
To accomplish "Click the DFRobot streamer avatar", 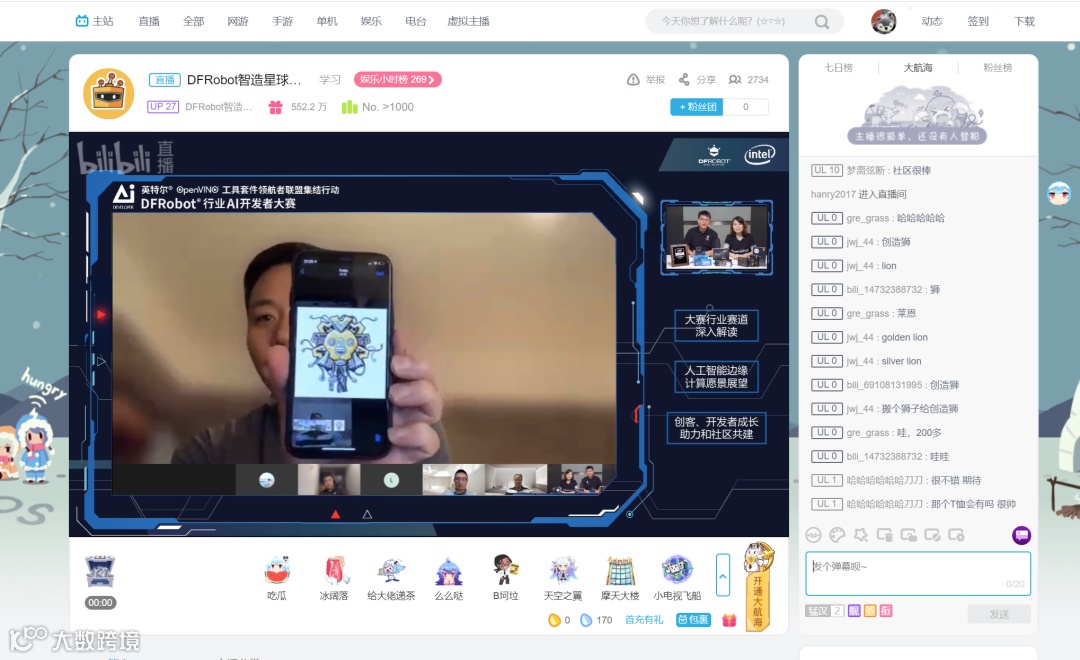I will (108, 94).
